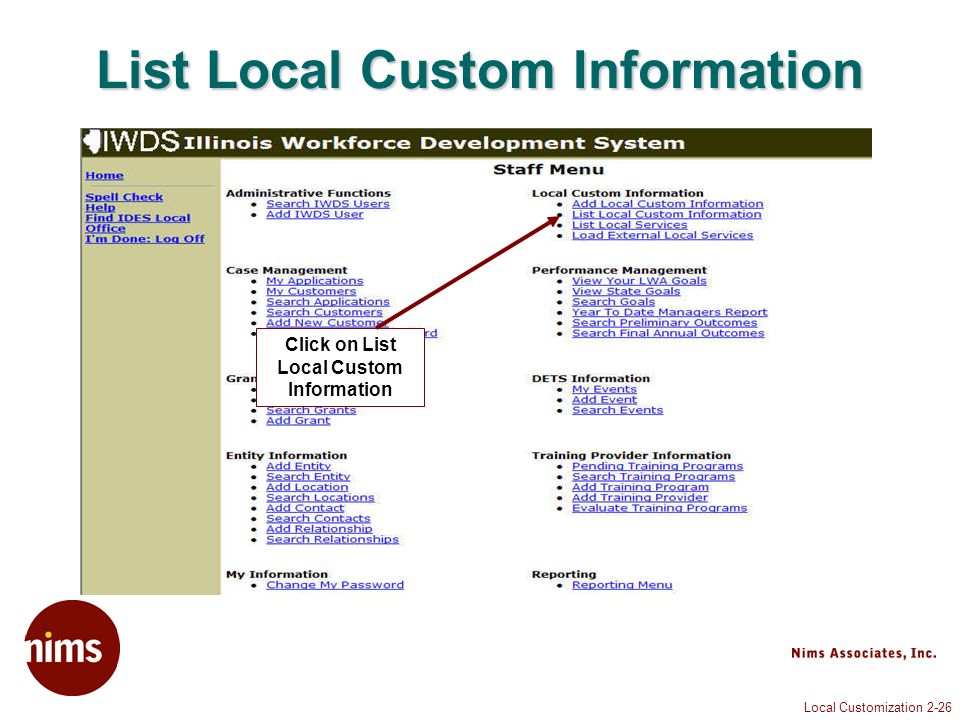Click List Local Custom Information link

(x=667, y=214)
